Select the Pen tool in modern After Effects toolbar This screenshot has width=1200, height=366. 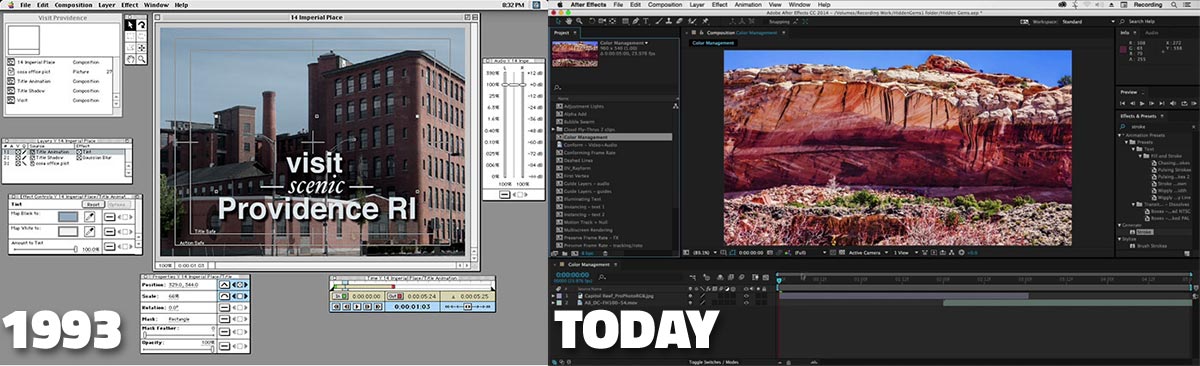(x=636, y=21)
